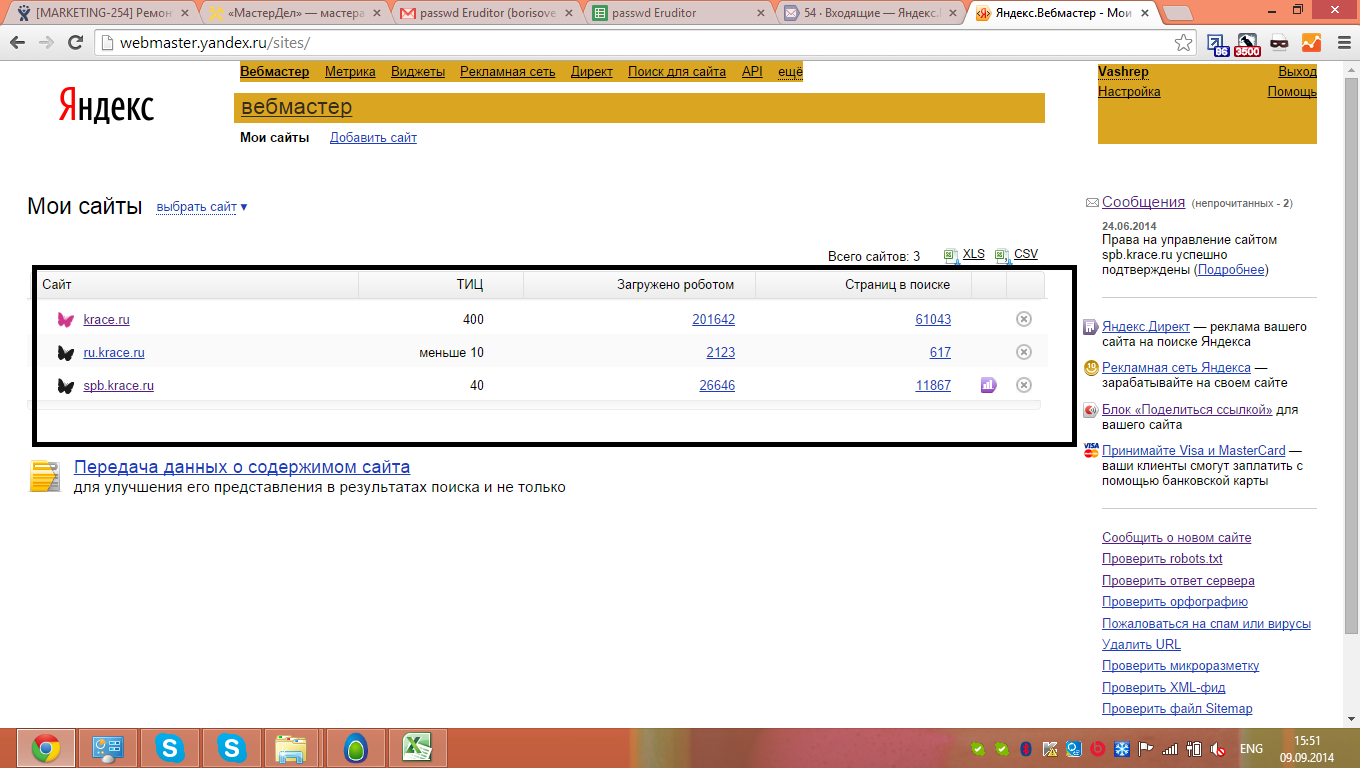This screenshot has width=1360, height=768.
Task: Remove krace.ru using its X icon
Action: coord(1024,319)
